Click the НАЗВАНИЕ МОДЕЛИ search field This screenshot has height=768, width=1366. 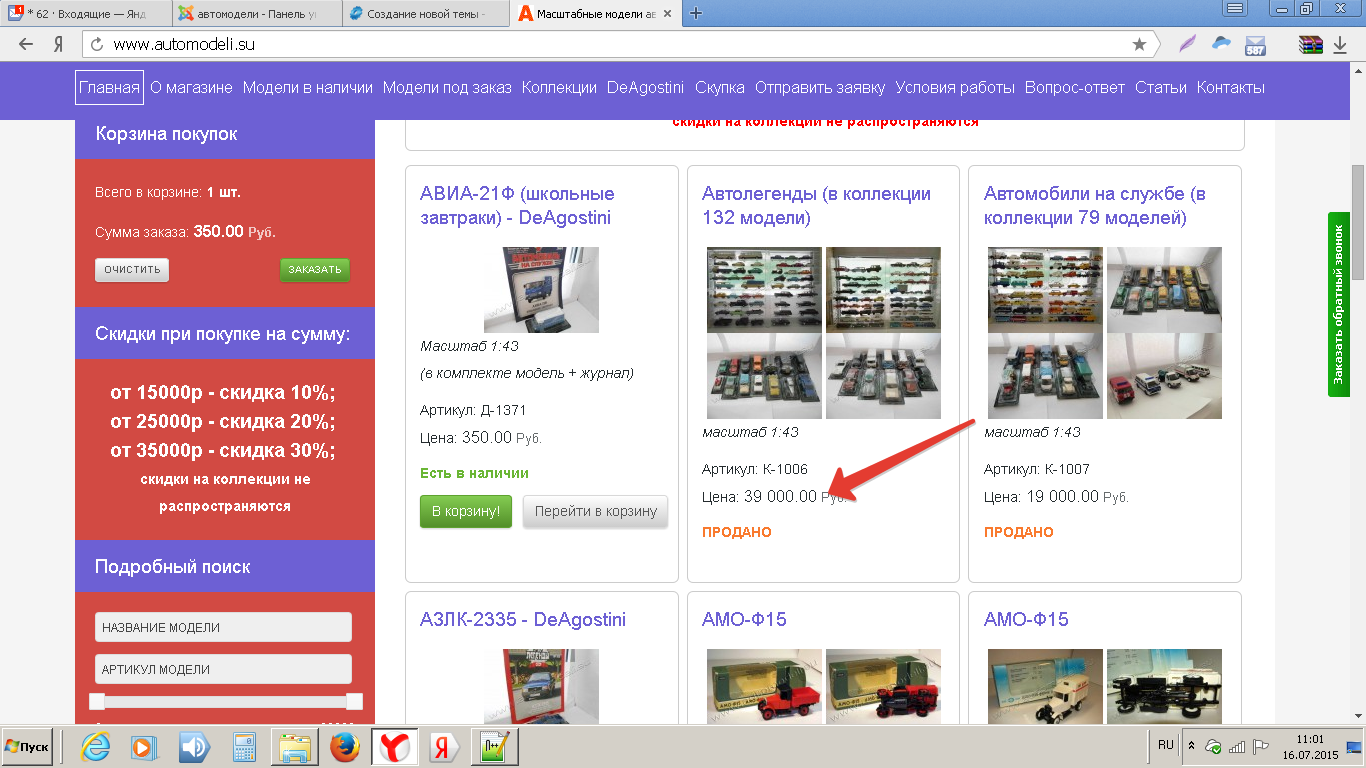coord(223,627)
